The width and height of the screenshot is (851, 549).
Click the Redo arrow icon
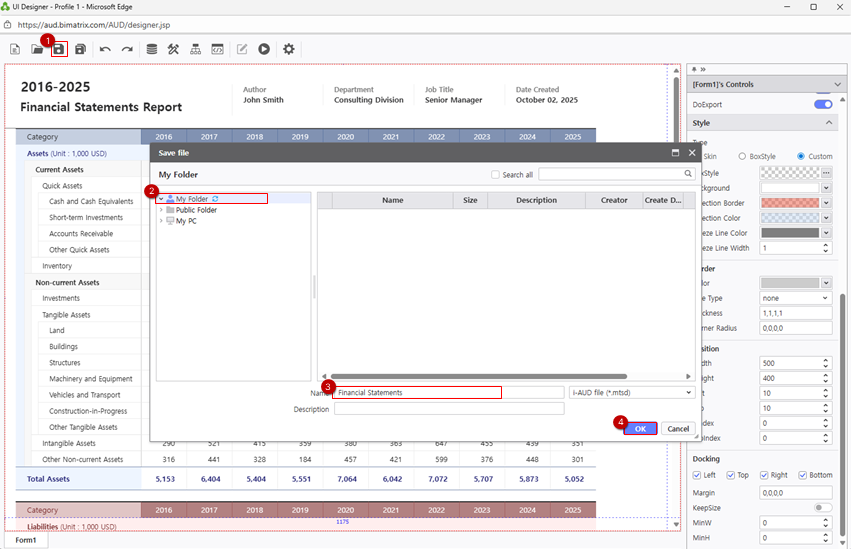(127, 49)
